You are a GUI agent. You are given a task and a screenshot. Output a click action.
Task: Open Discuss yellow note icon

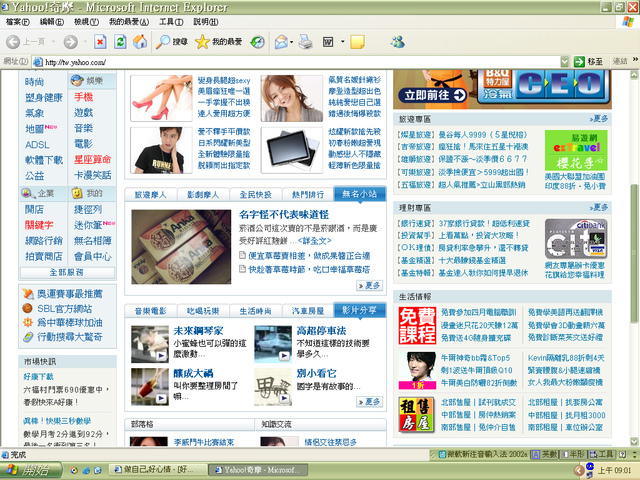[x=357, y=42]
